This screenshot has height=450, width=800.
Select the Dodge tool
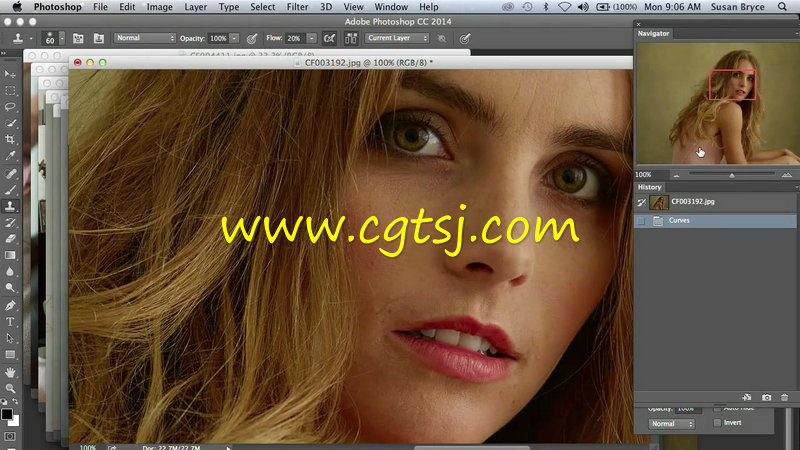10,288
